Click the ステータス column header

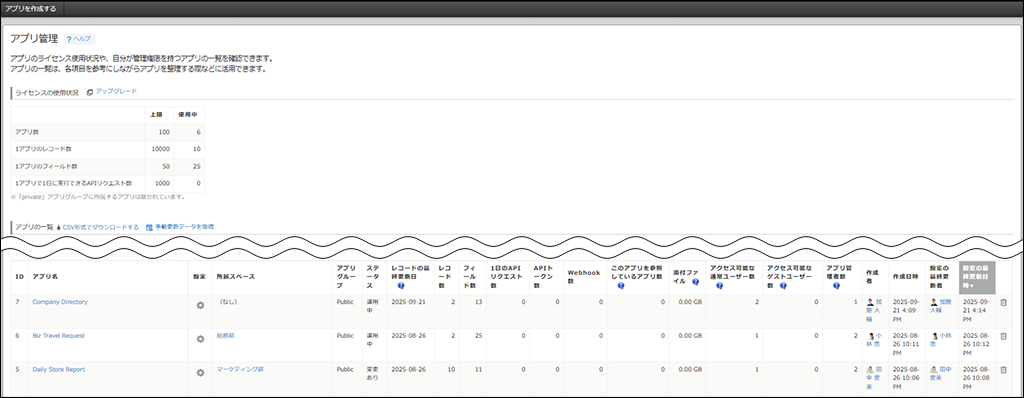[x=374, y=276]
